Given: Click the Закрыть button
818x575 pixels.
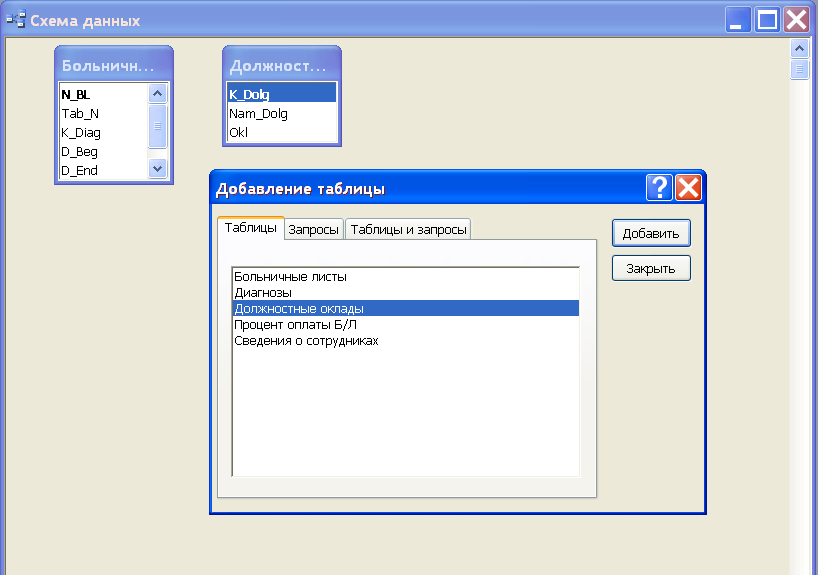Looking at the screenshot, I should pos(651,268).
